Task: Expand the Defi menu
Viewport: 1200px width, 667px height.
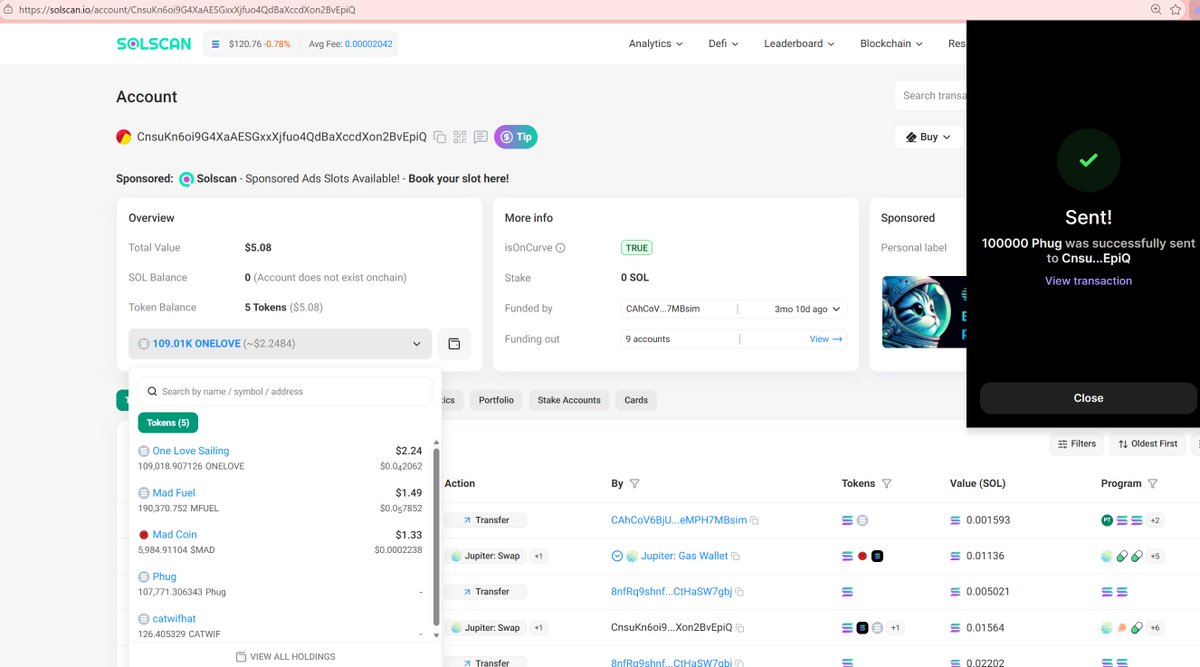Action: click(723, 44)
